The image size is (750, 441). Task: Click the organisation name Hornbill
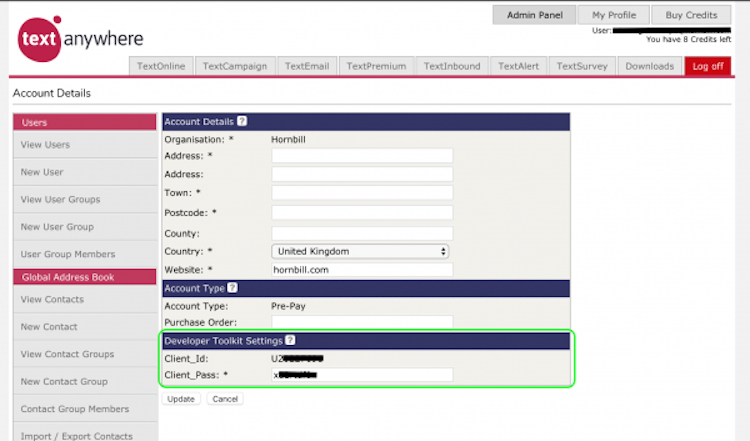[x=288, y=139]
